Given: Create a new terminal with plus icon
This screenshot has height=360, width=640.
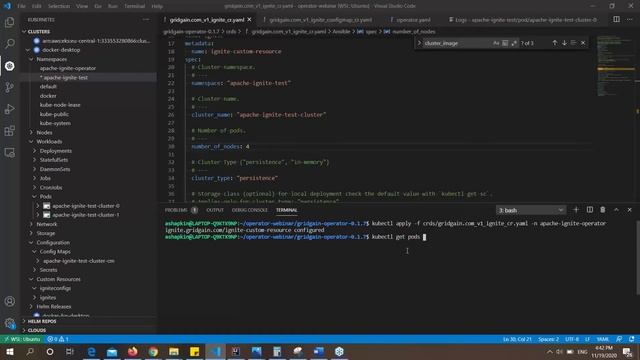Looking at the screenshot, I should pos(576,210).
